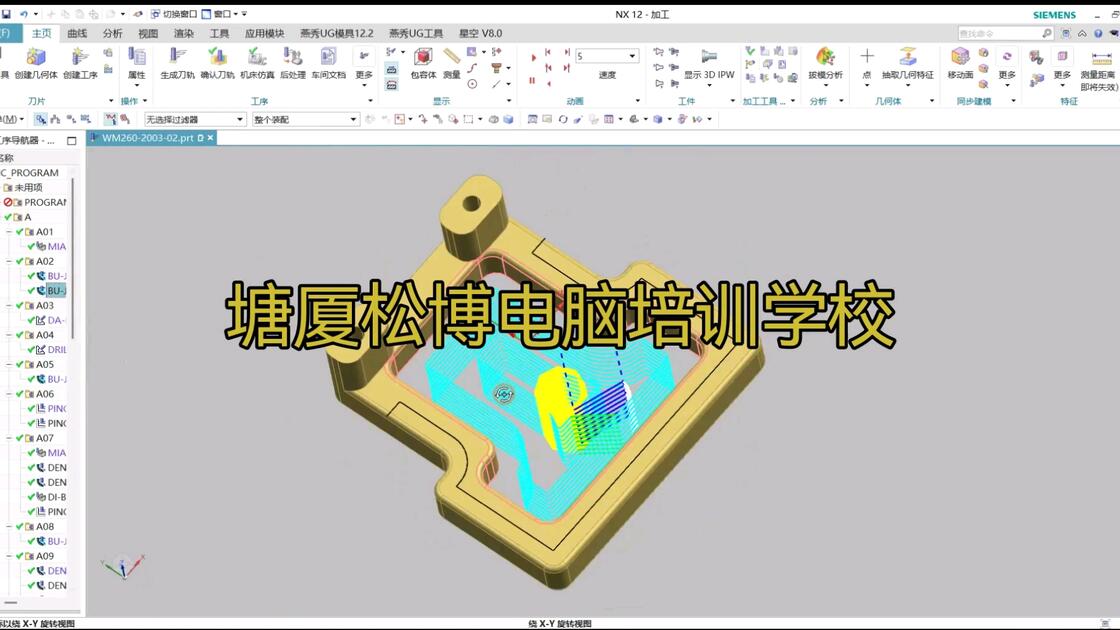Image resolution: width=1120 pixels, height=630 pixels.
Task: Click the animation Pause button
Action: [x=531, y=81]
